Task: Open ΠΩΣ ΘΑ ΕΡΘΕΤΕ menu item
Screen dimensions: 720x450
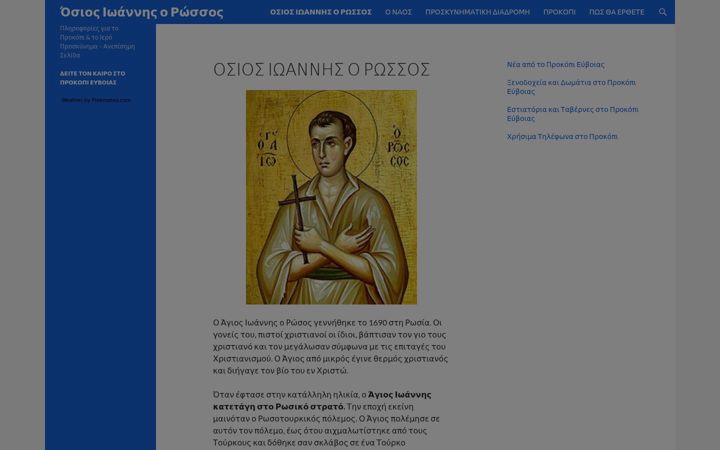Action: pos(616,12)
